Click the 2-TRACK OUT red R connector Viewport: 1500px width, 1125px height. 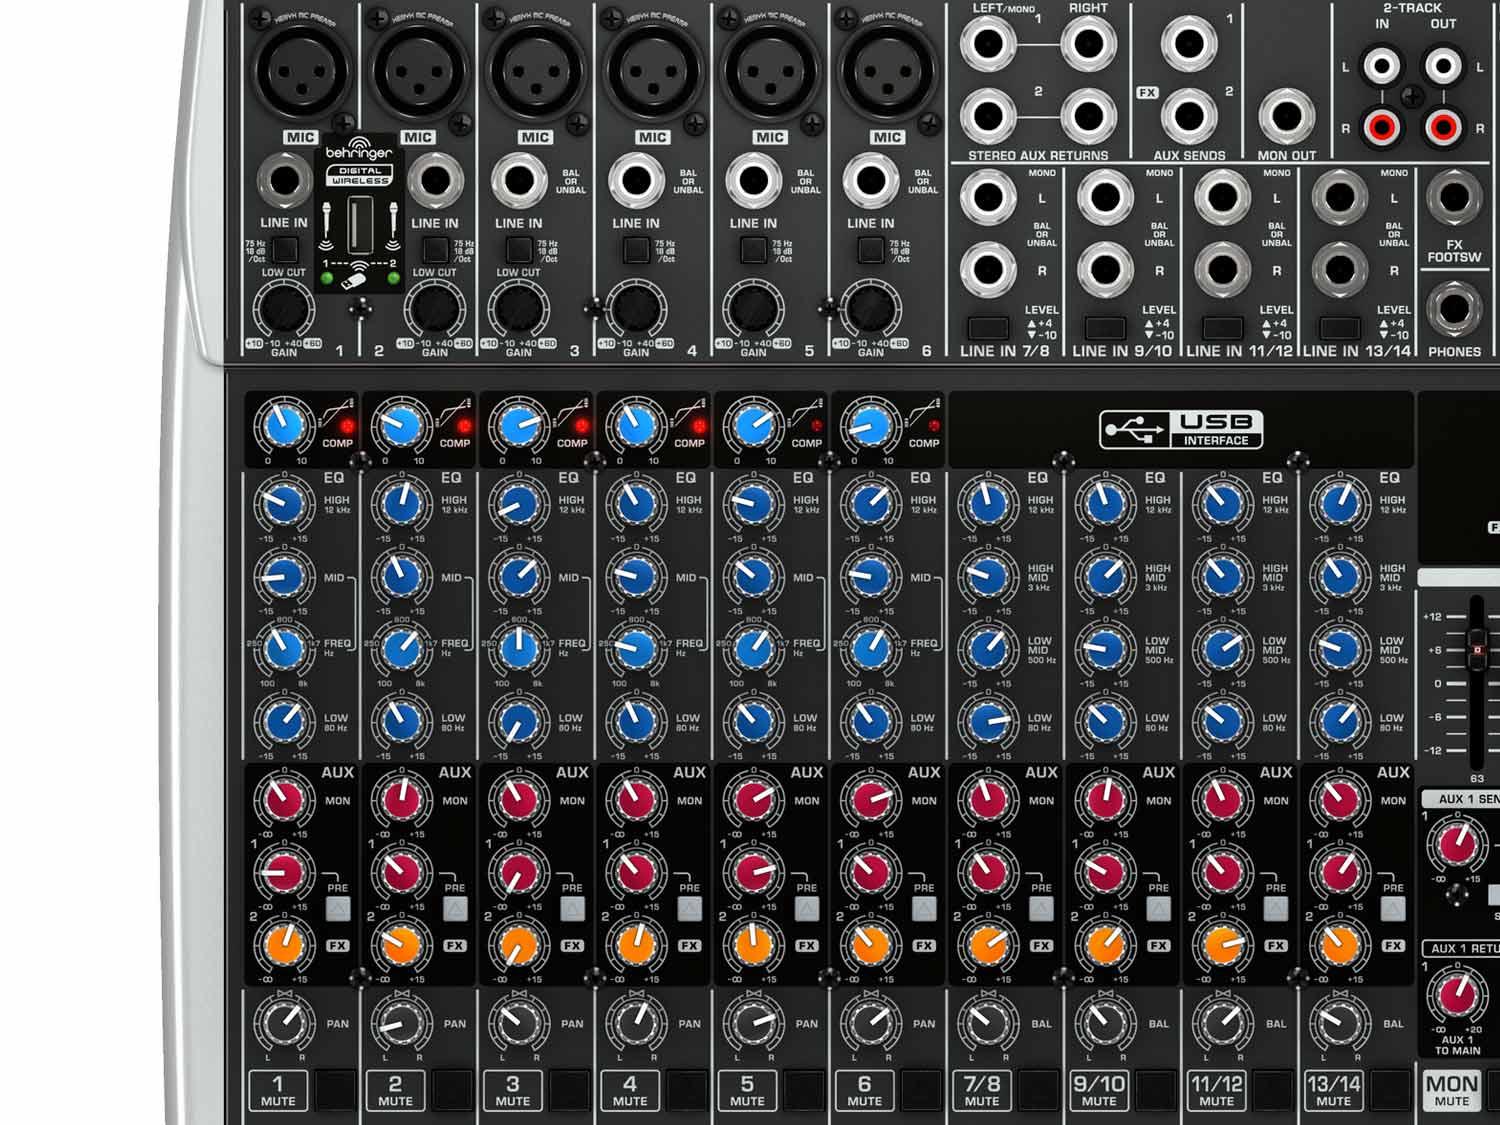coord(1443,127)
